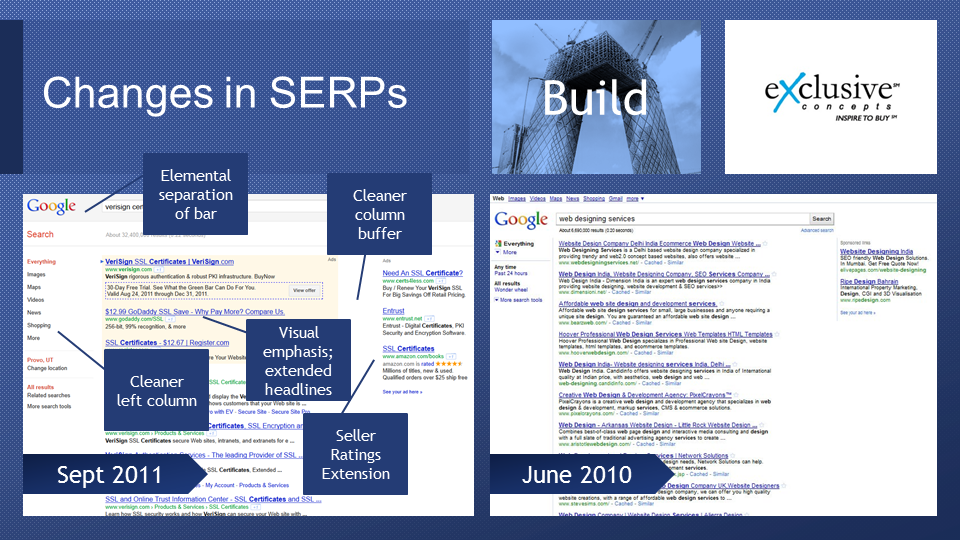Click See your ad here in the 2010 SERP
Image resolution: width=960 pixels, height=540 pixels.
857,313
